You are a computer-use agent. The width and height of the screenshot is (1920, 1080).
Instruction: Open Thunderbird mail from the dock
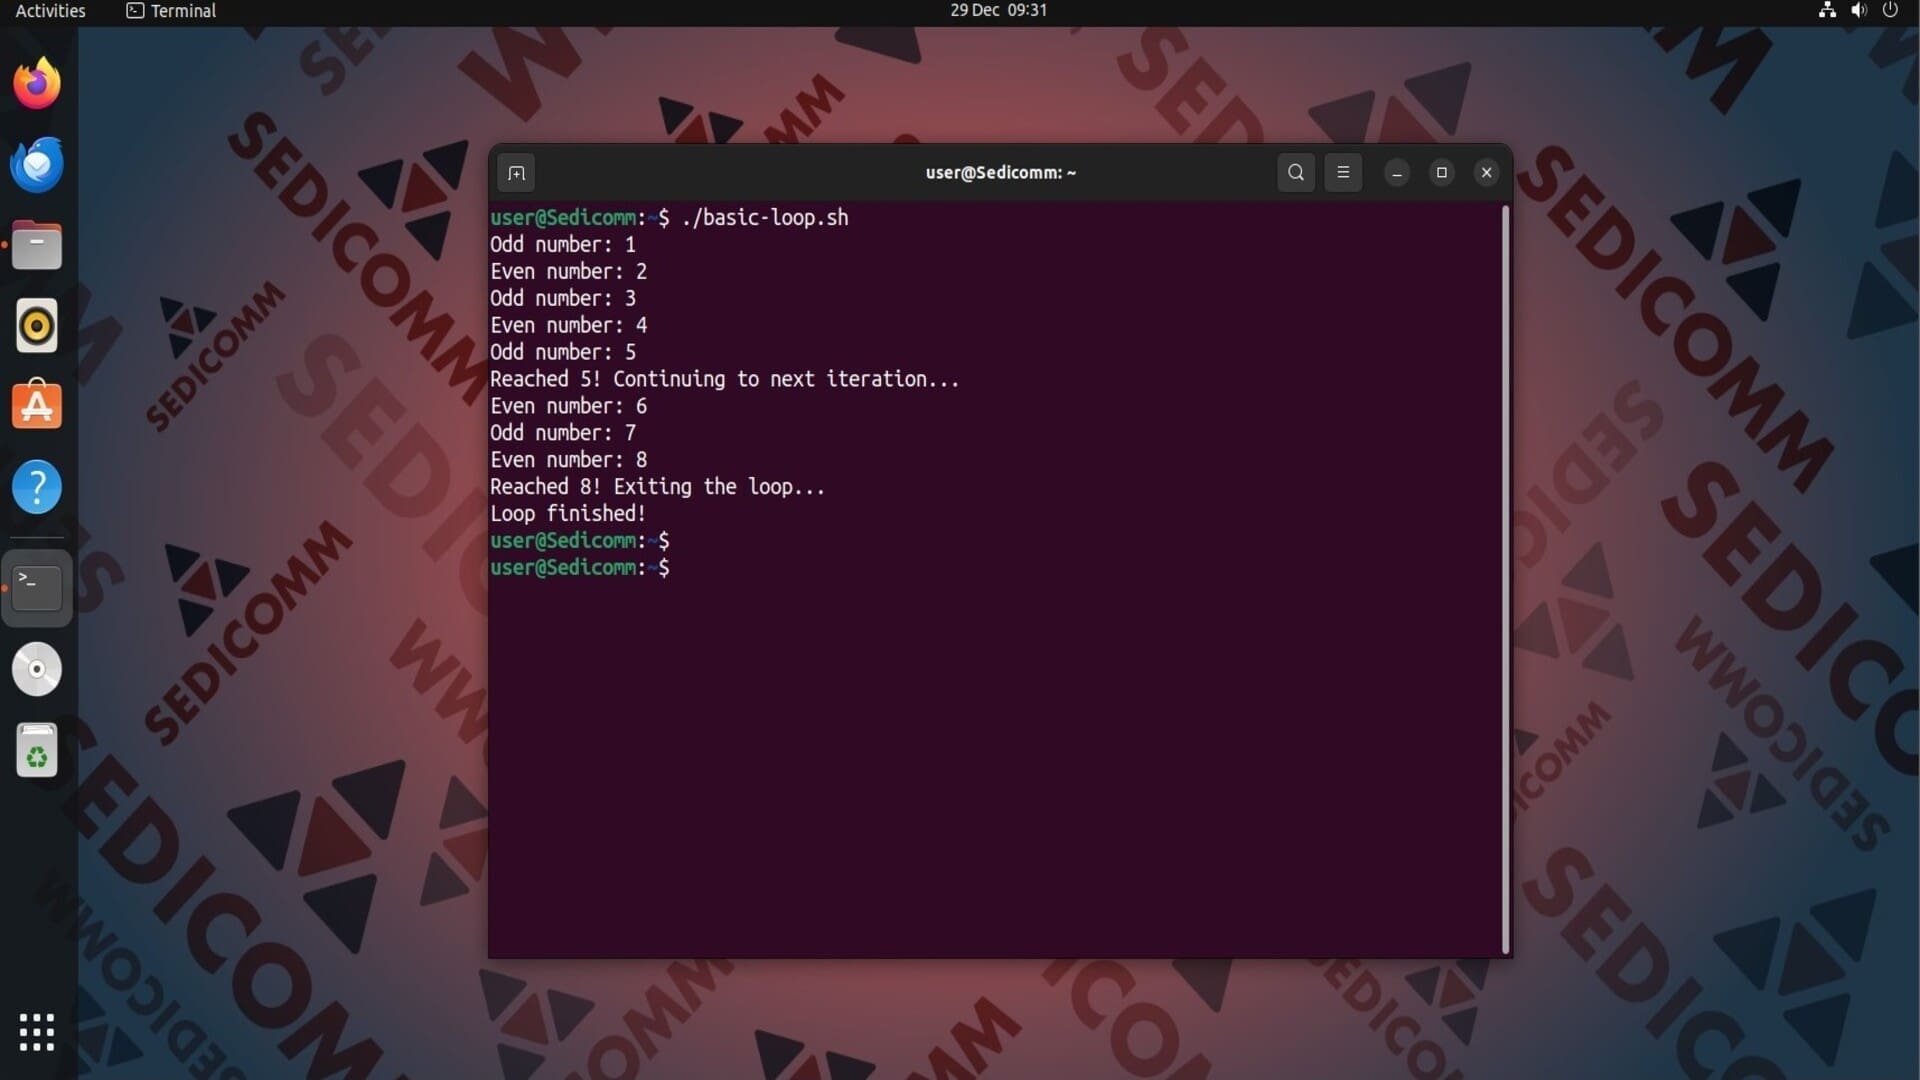pyautogui.click(x=37, y=165)
